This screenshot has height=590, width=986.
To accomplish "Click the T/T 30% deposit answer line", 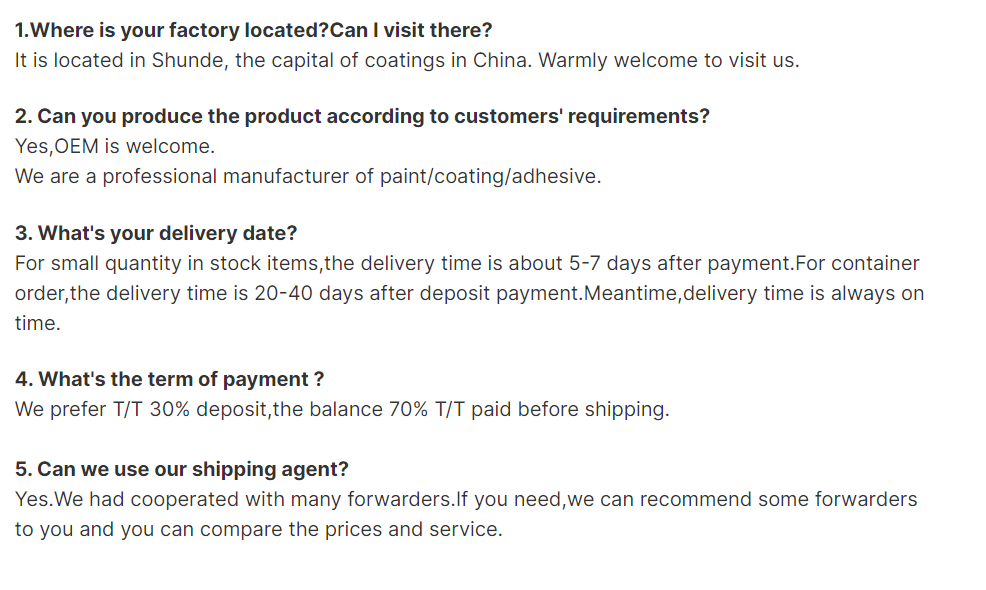I will click(x=342, y=409).
